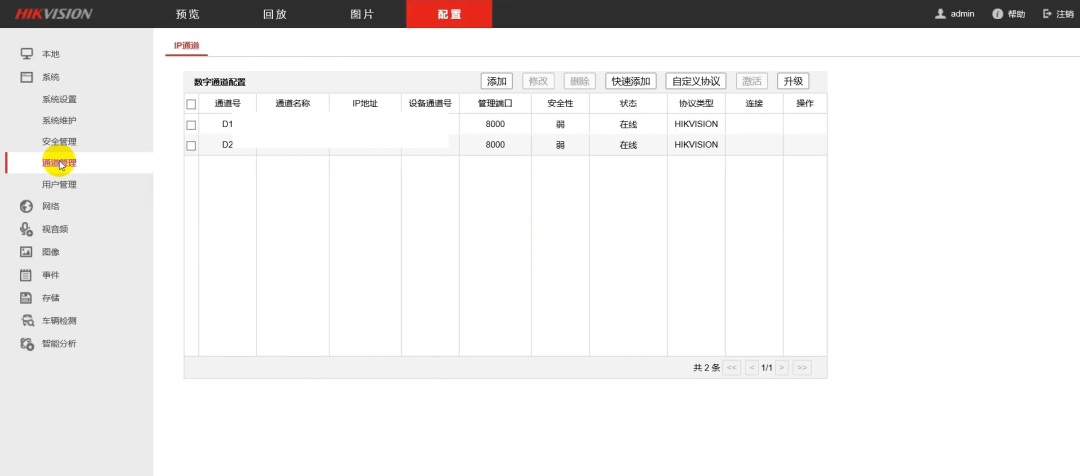Tick the checkbox for channel D2
Viewport: 1080px width, 476px height.
(x=191, y=146)
